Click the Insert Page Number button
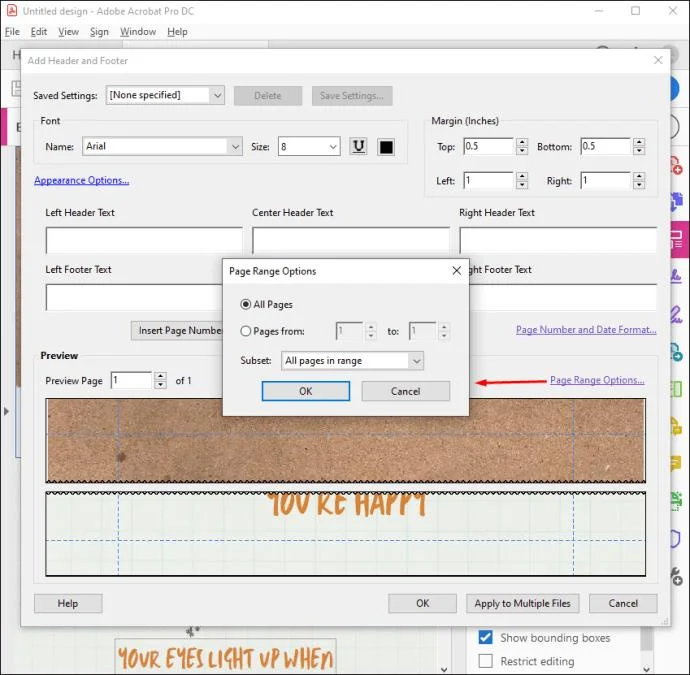This screenshot has width=690, height=675. 177,330
